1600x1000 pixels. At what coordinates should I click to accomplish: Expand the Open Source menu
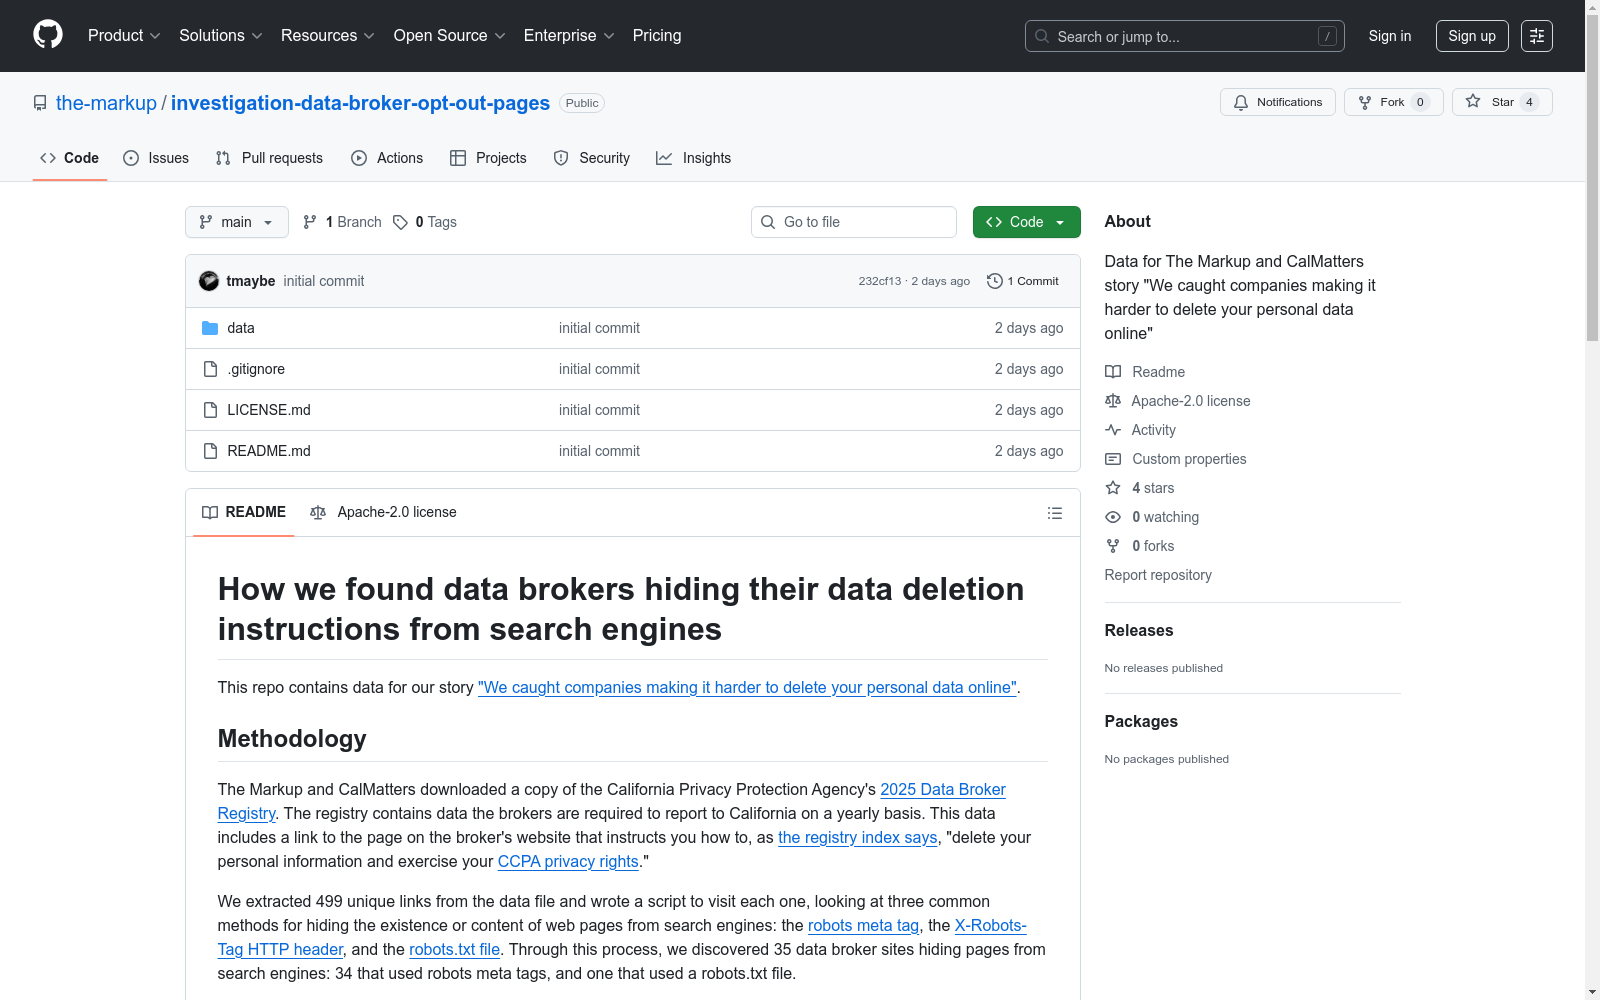(449, 35)
